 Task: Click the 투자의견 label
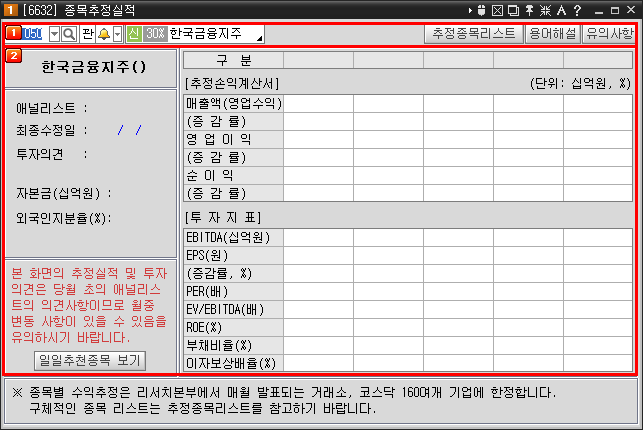40,154
